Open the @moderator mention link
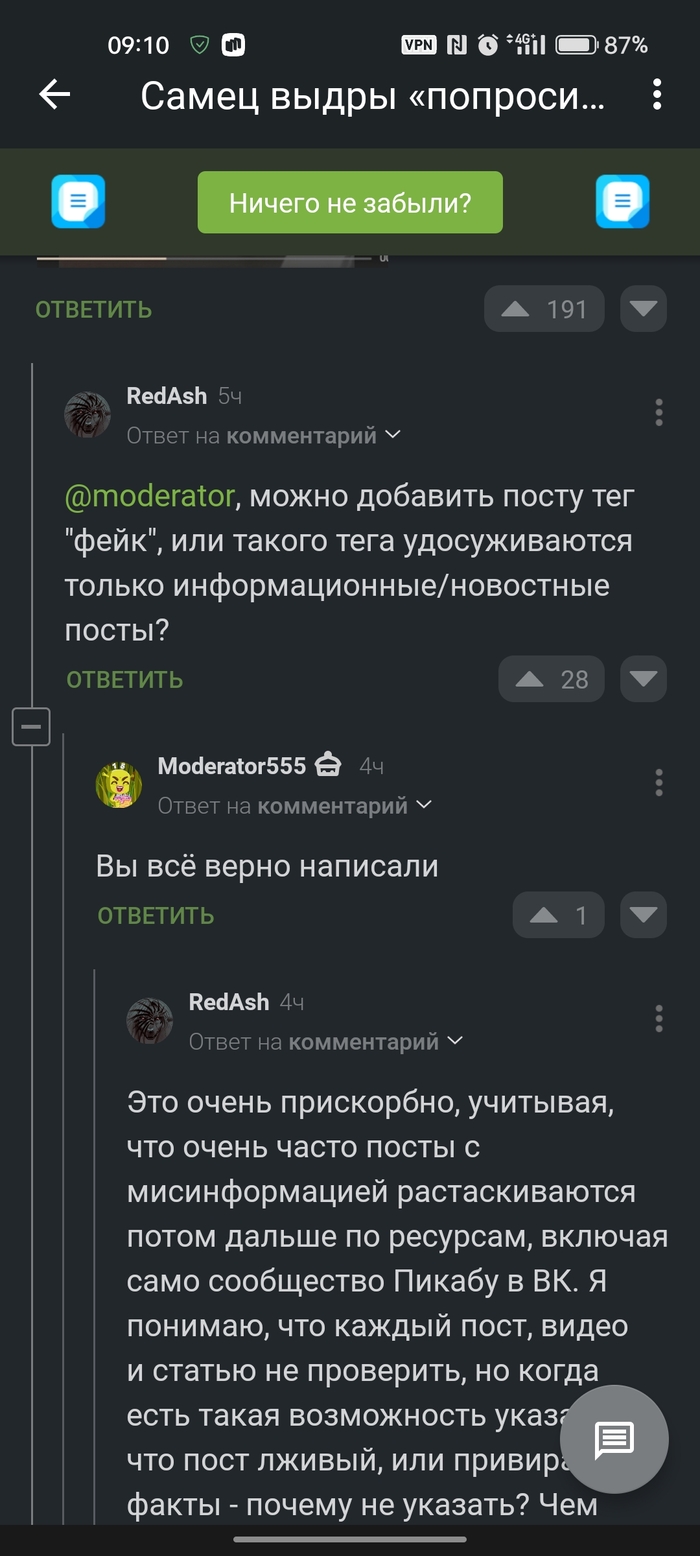This screenshot has height=1556, width=700. [x=149, y=496]
